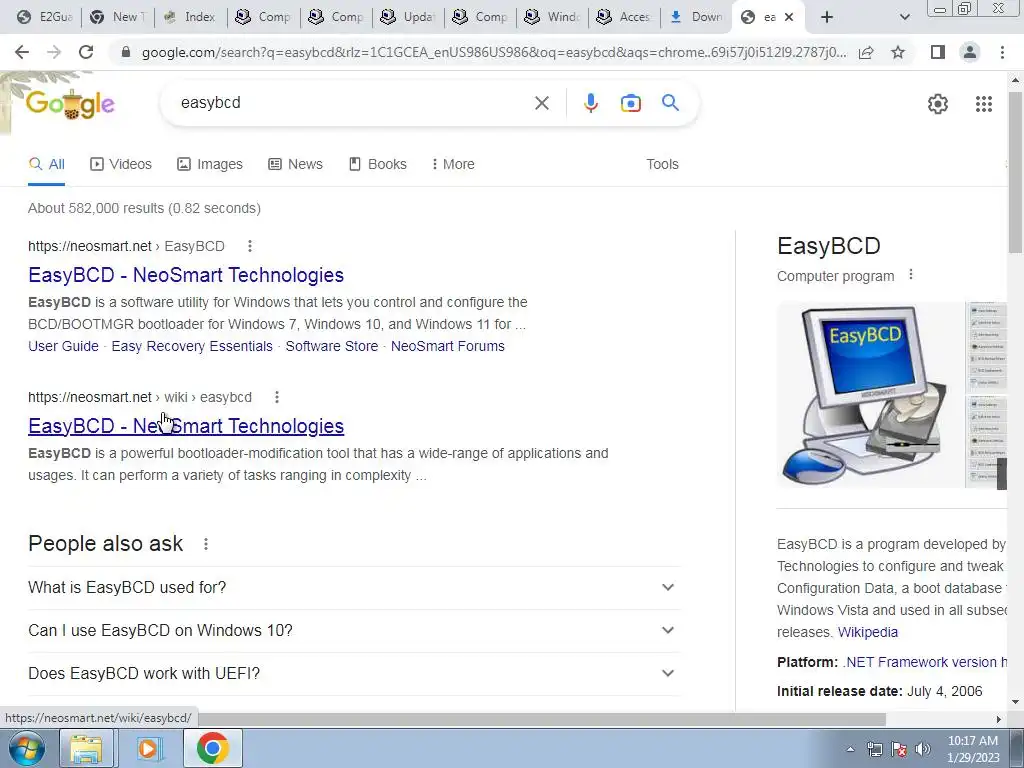The height and width of the screenshot is (768, 1024).
Task: Show hidden tray icons arrow
Action: tap(850, 749)
